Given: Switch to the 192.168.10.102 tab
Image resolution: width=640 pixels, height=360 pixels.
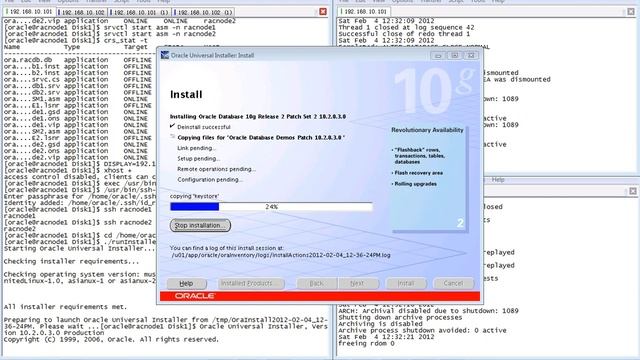Looking at the screenshot, I should click(x=82, y=12).
